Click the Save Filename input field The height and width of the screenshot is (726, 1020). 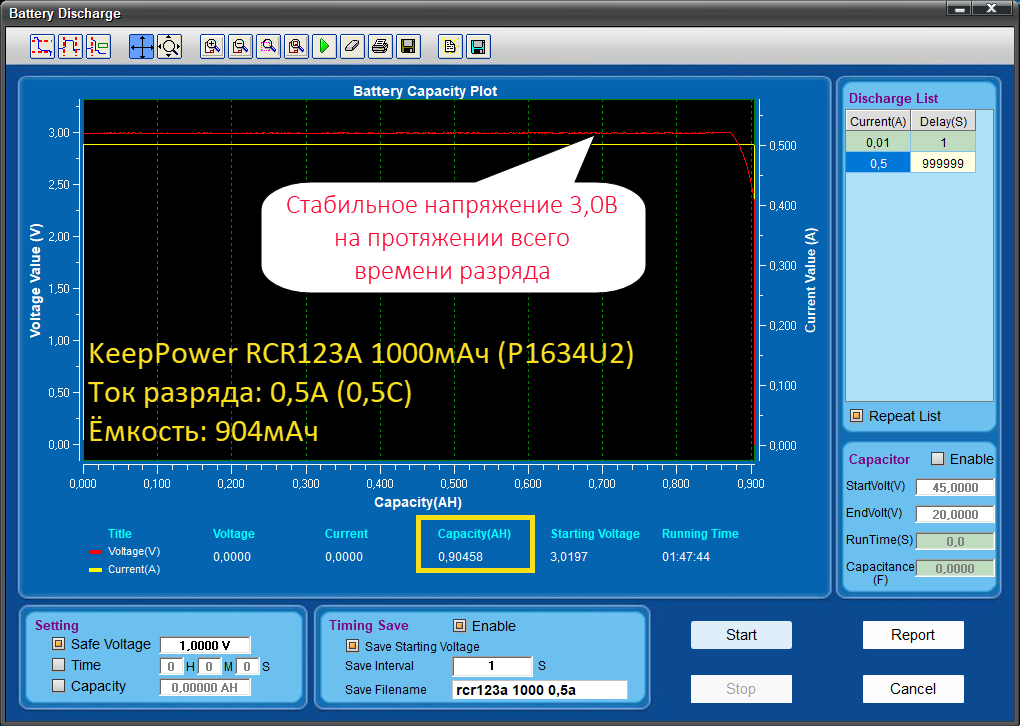click(x=539, y=689)
